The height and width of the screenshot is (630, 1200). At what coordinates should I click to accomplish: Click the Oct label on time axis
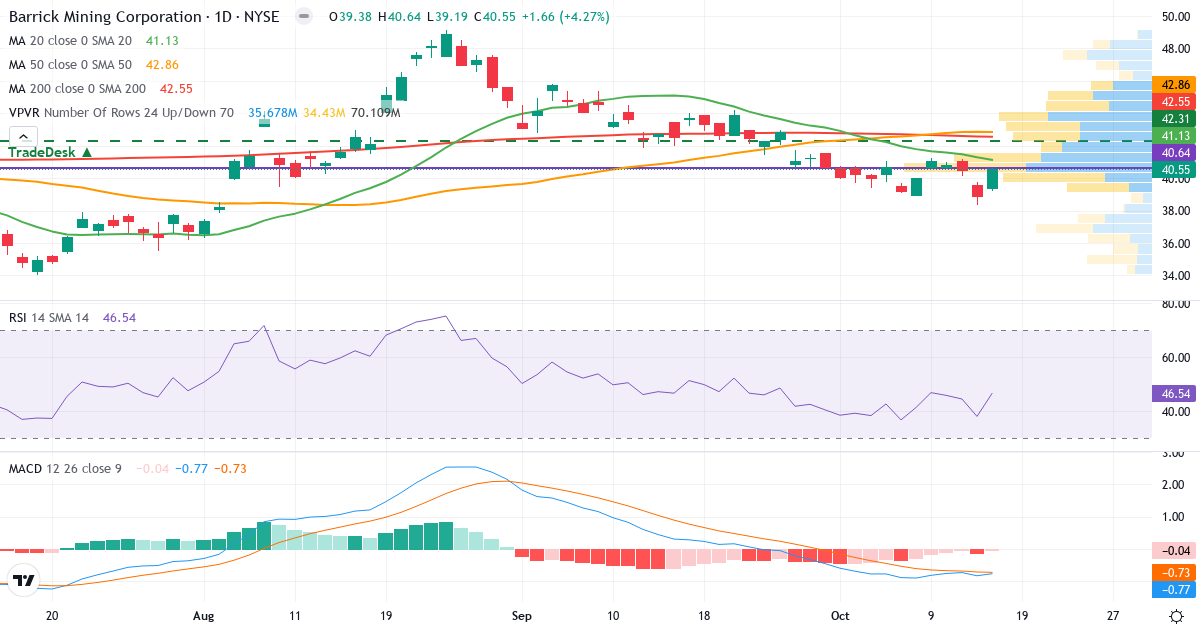[x=840, y=616]
